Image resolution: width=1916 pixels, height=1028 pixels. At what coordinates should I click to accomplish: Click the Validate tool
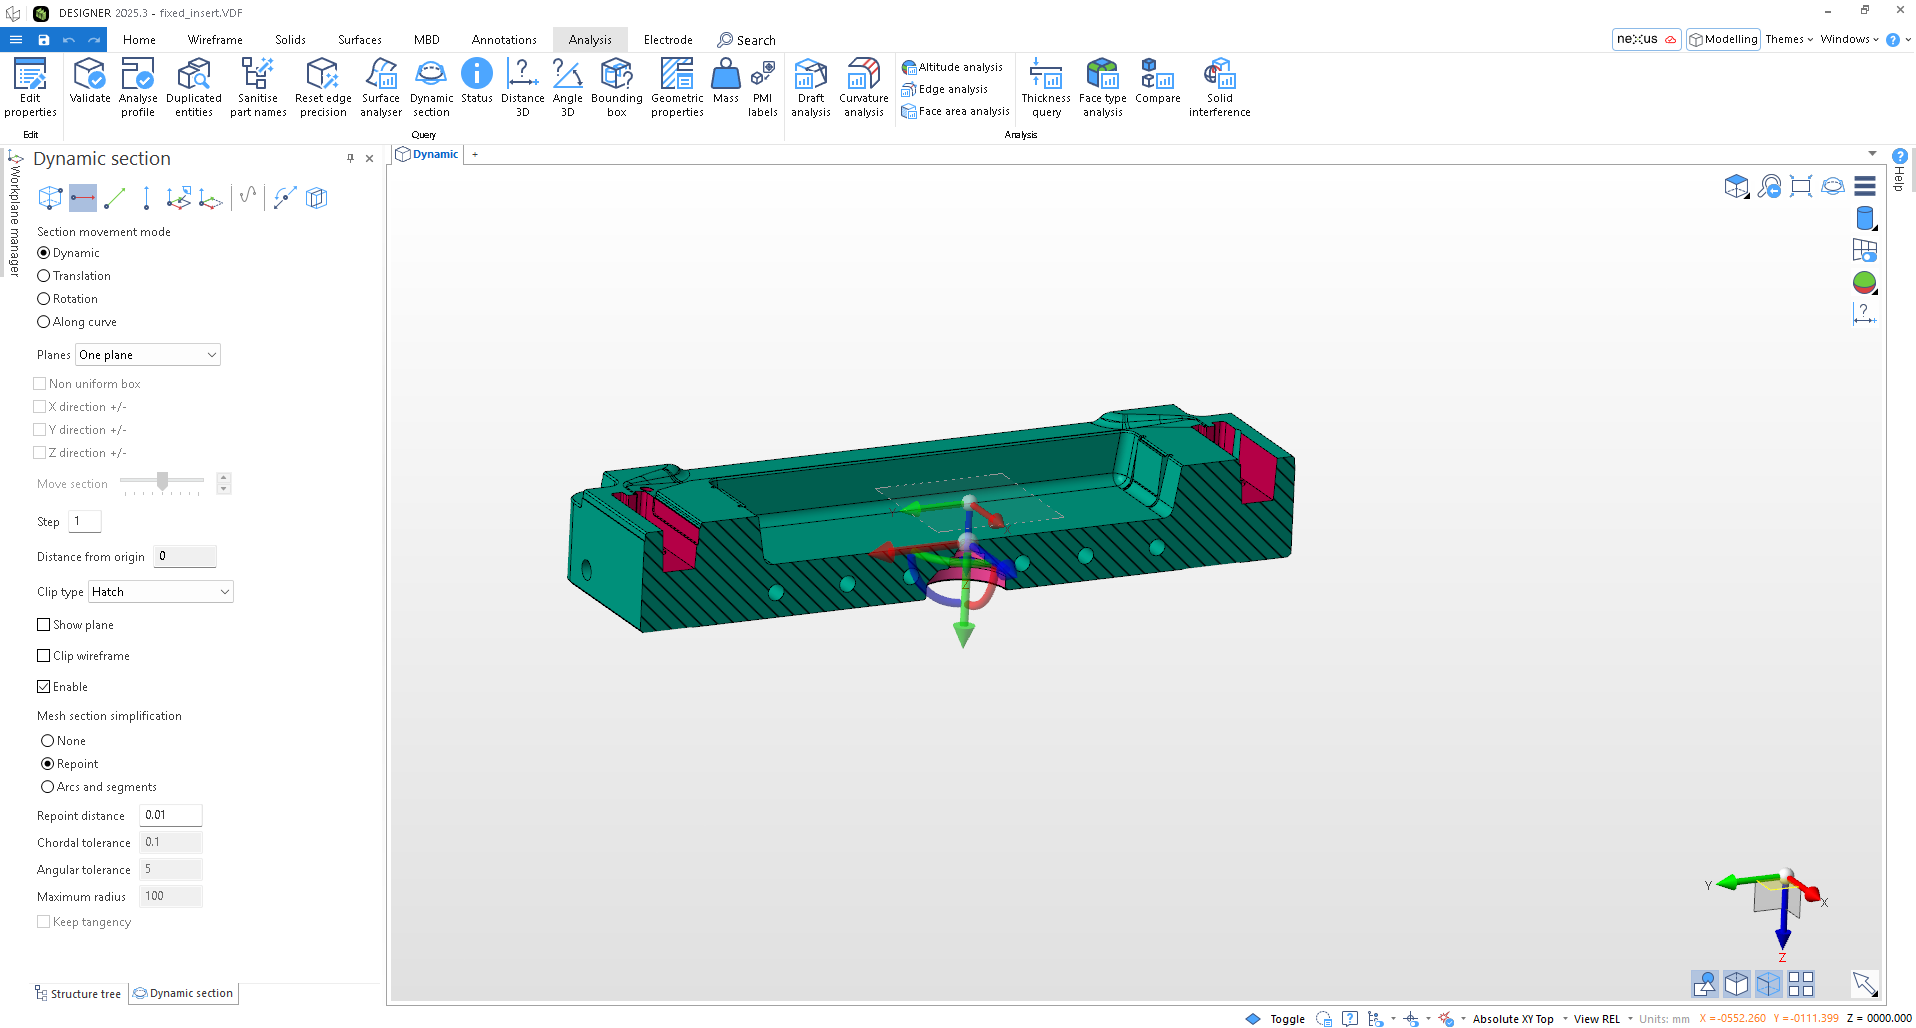(89, 88)
